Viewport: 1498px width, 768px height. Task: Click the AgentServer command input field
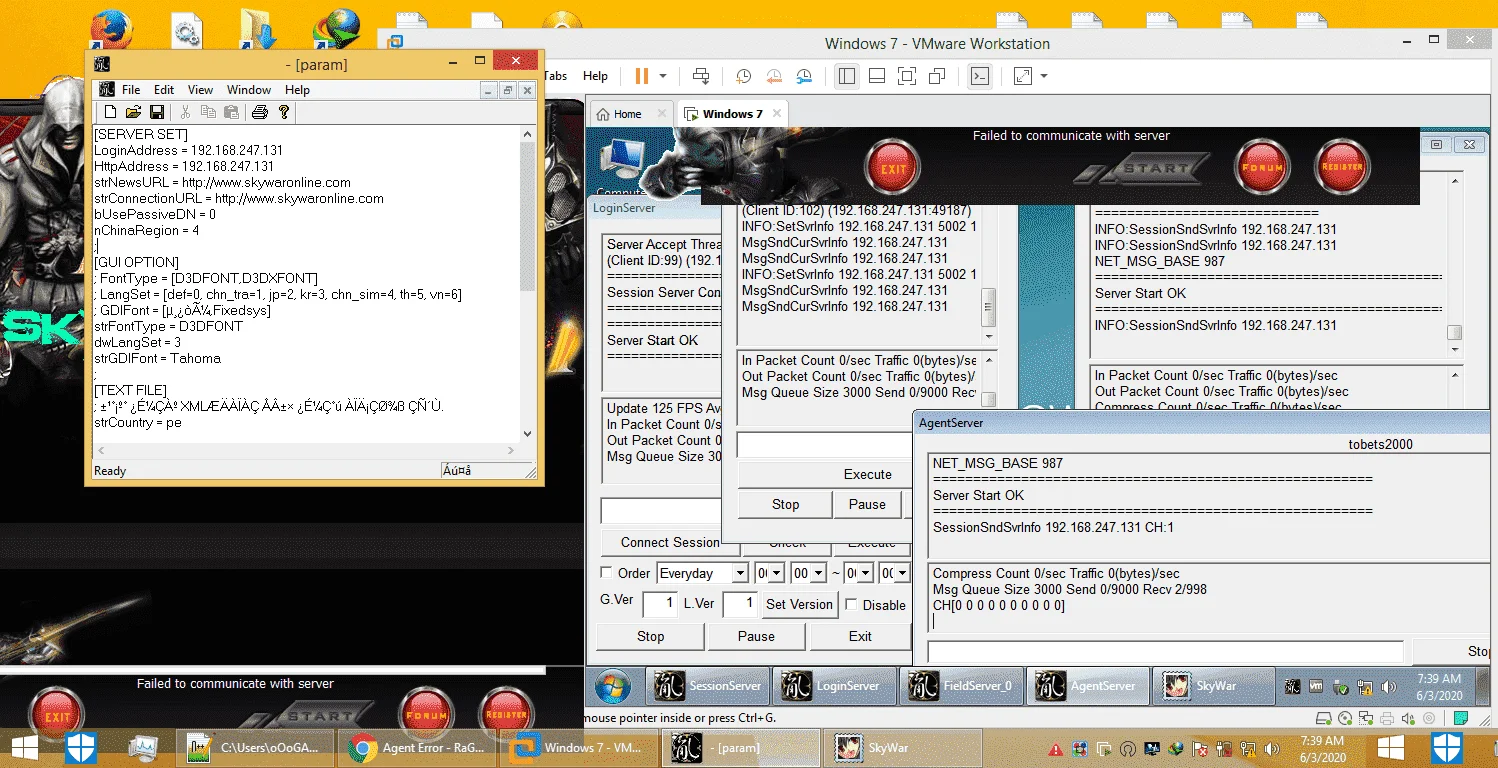coord(1165,651)
